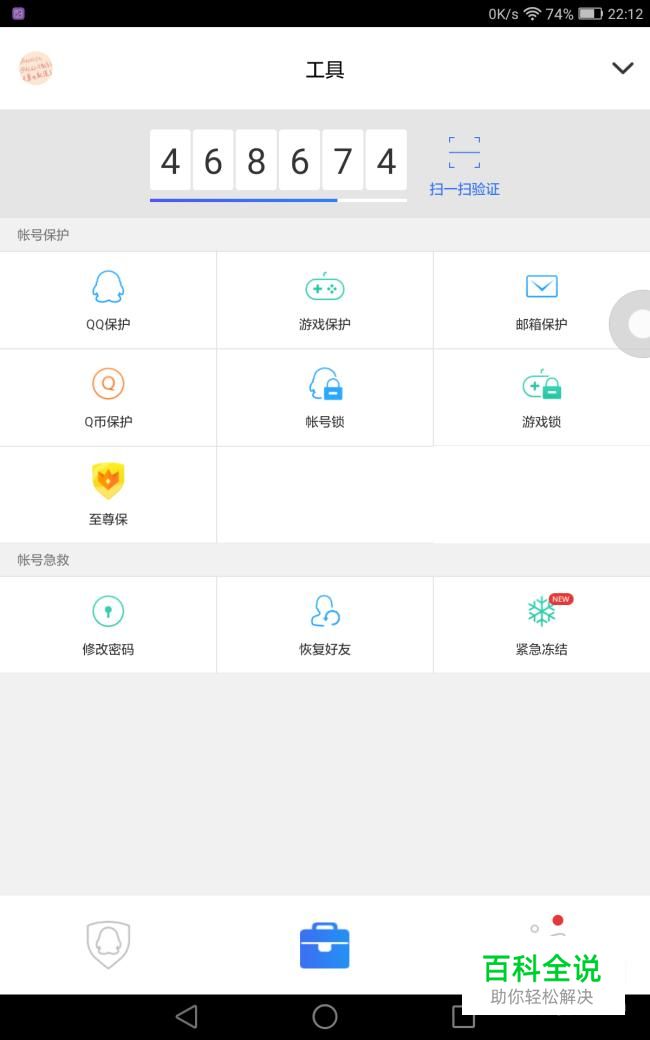Open 游戏保护 gamepad icon
650x1040 pixels.
point(324,287)
